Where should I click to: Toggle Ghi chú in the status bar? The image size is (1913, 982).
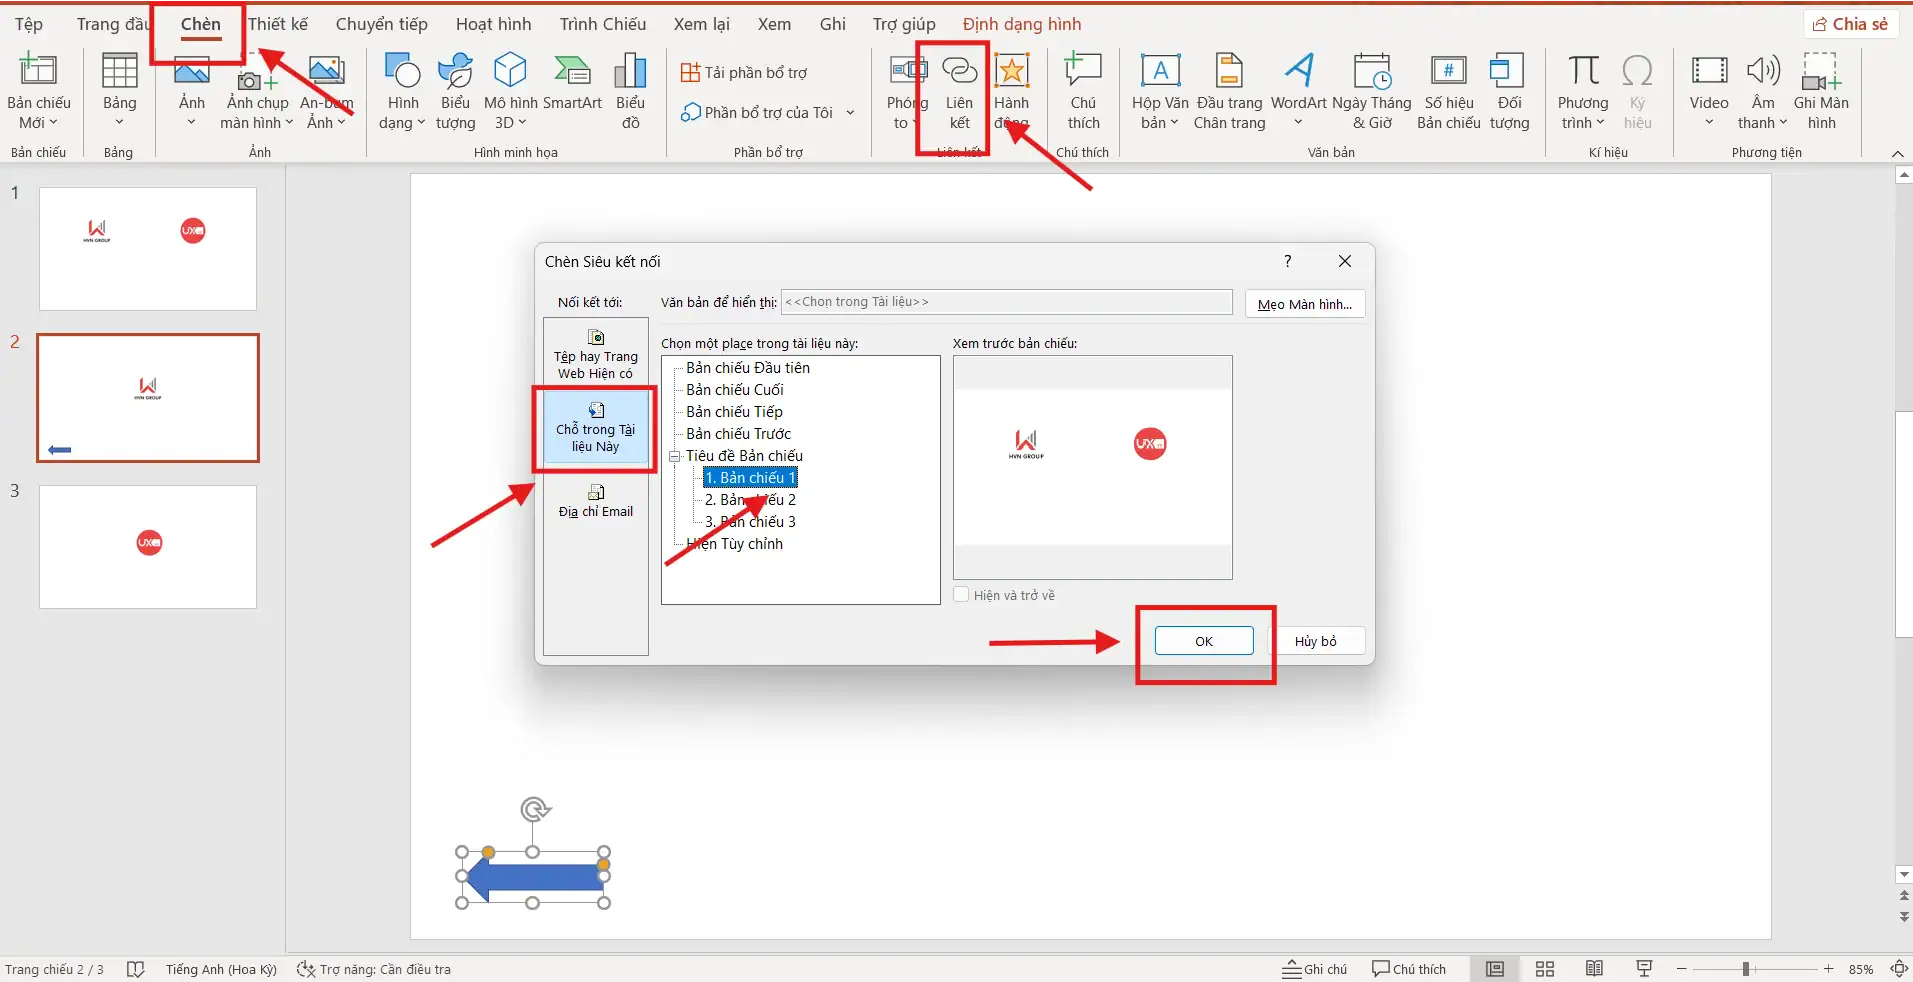pos(1314,968)
